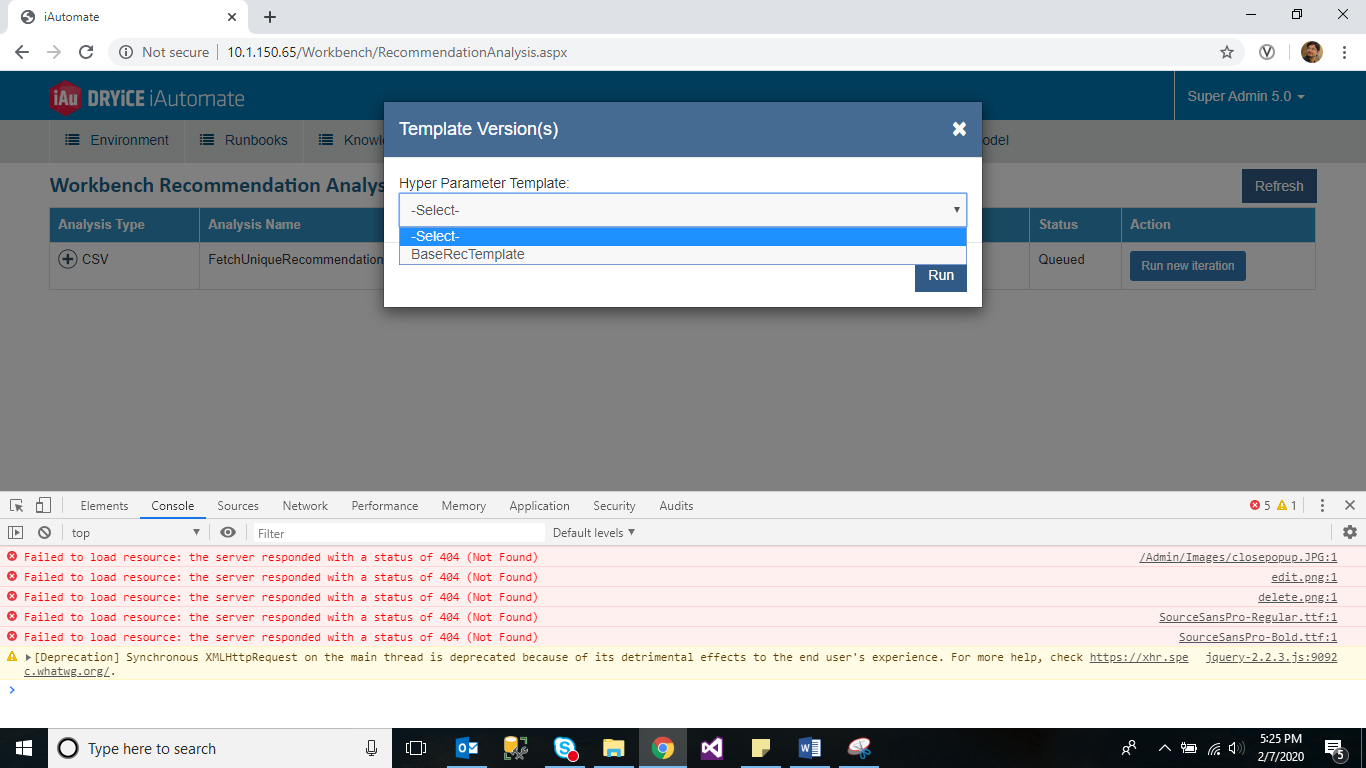Switch to the Application tab
This screenshot has height=768, width=1366.
tap(539, 506)
